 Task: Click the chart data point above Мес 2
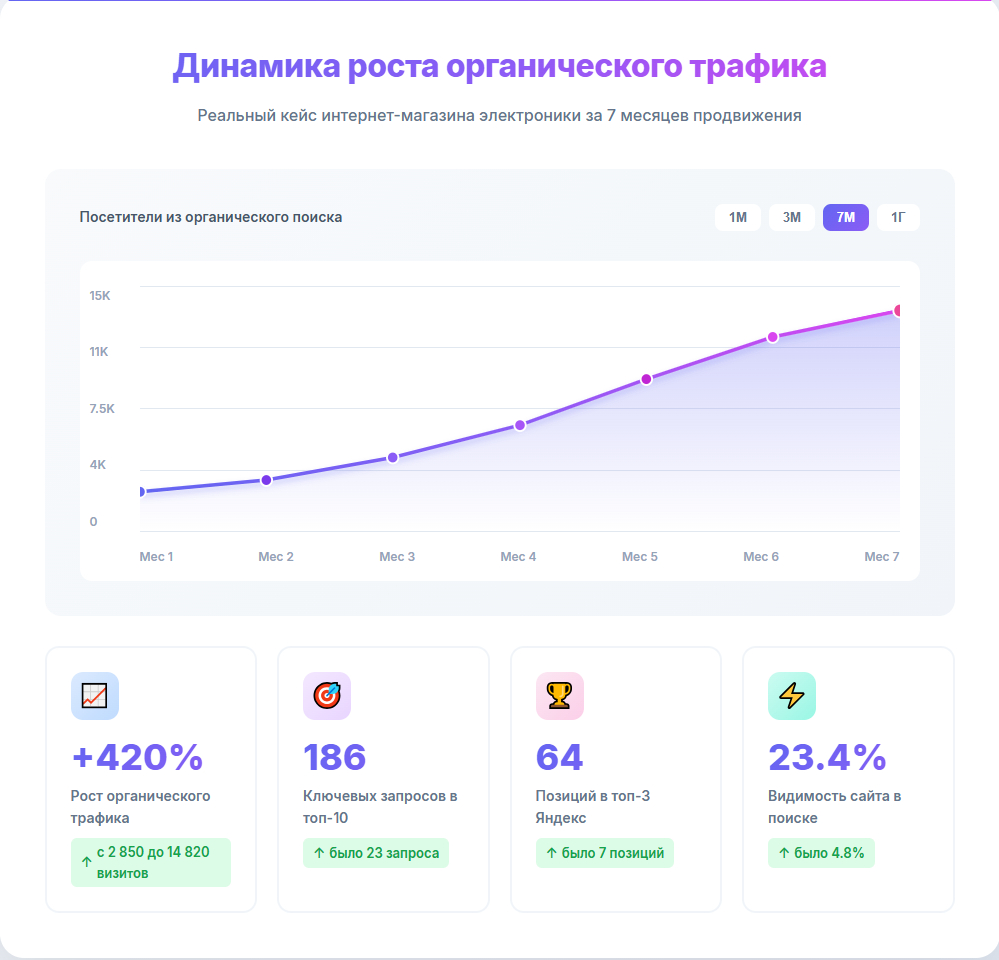coord(266,480)
